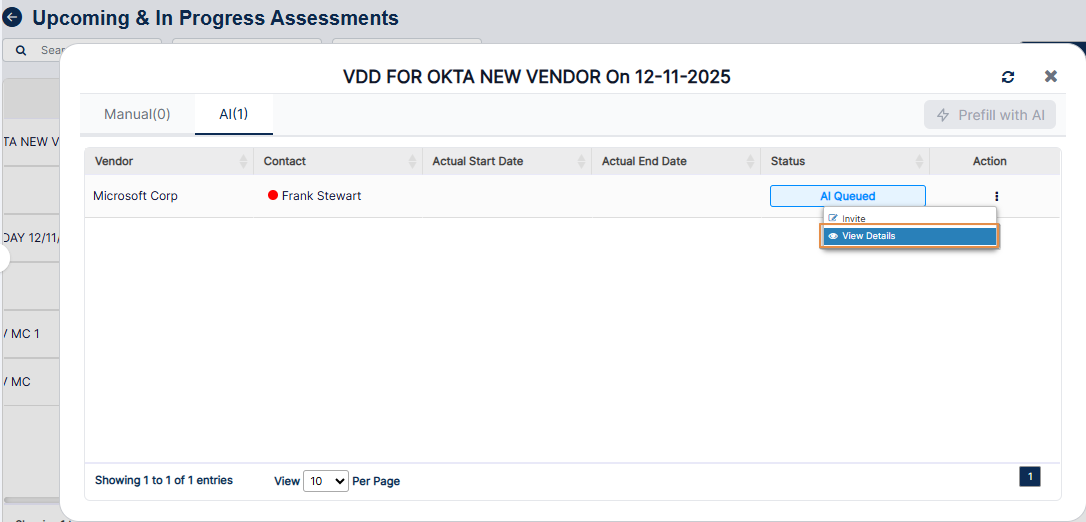Click the Prefill with AI button

pos(990,115)
